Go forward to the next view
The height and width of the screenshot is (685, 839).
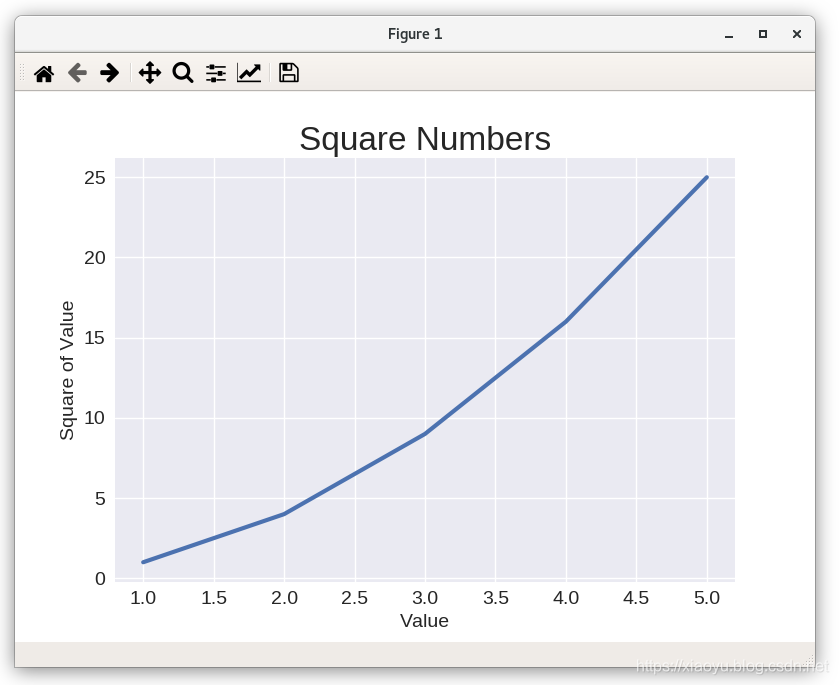[x=110, y=73]
